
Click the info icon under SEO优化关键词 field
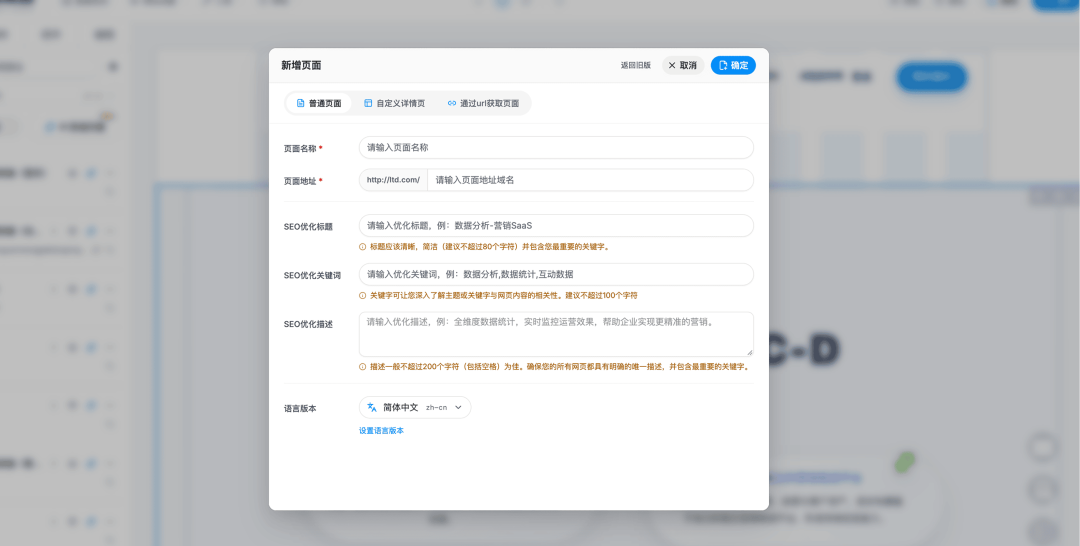362,295
